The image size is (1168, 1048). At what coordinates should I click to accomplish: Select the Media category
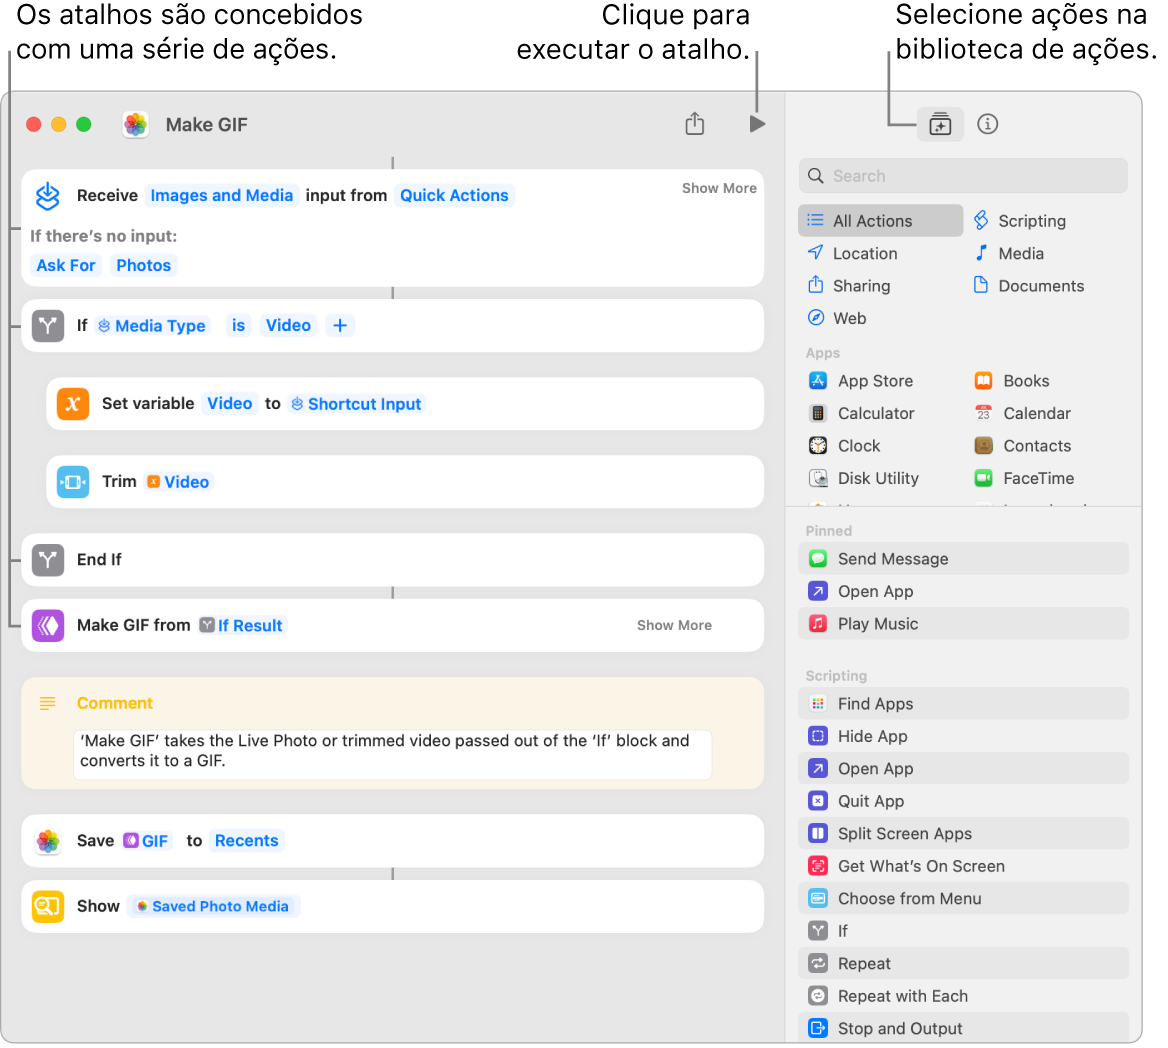pyautogui.click(x=1009, y=253)
